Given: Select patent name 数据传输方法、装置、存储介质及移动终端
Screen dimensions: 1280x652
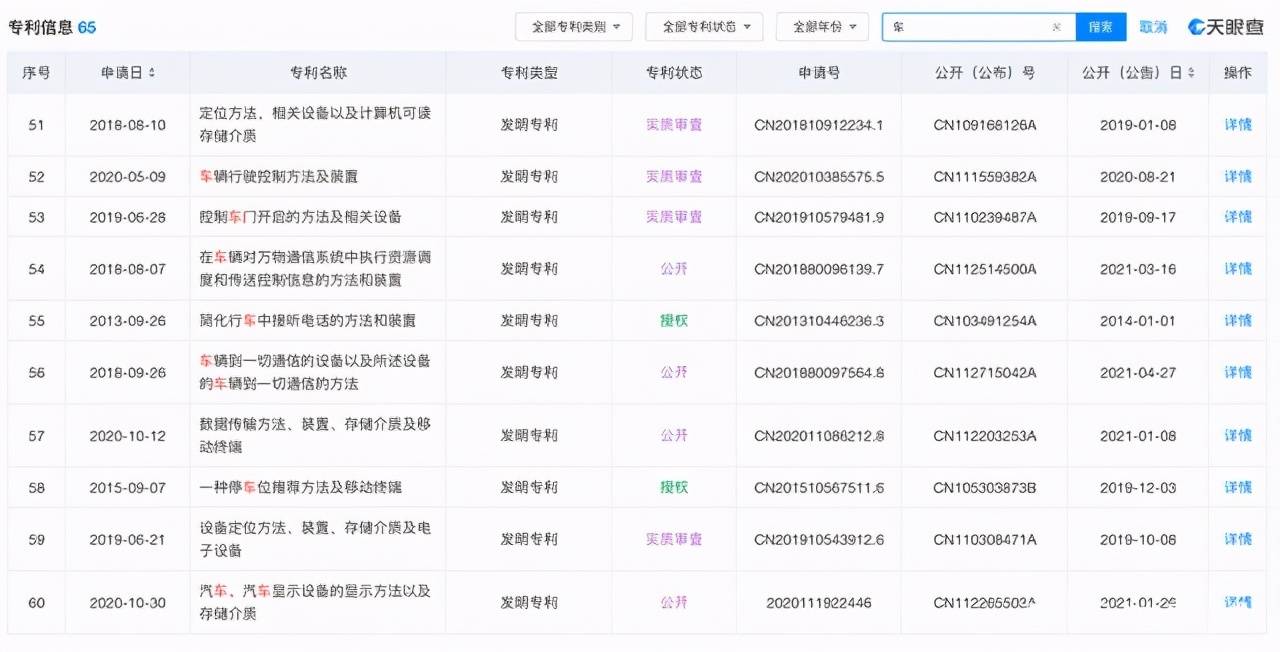Looking at the screenshot, I should coord(315,435).
